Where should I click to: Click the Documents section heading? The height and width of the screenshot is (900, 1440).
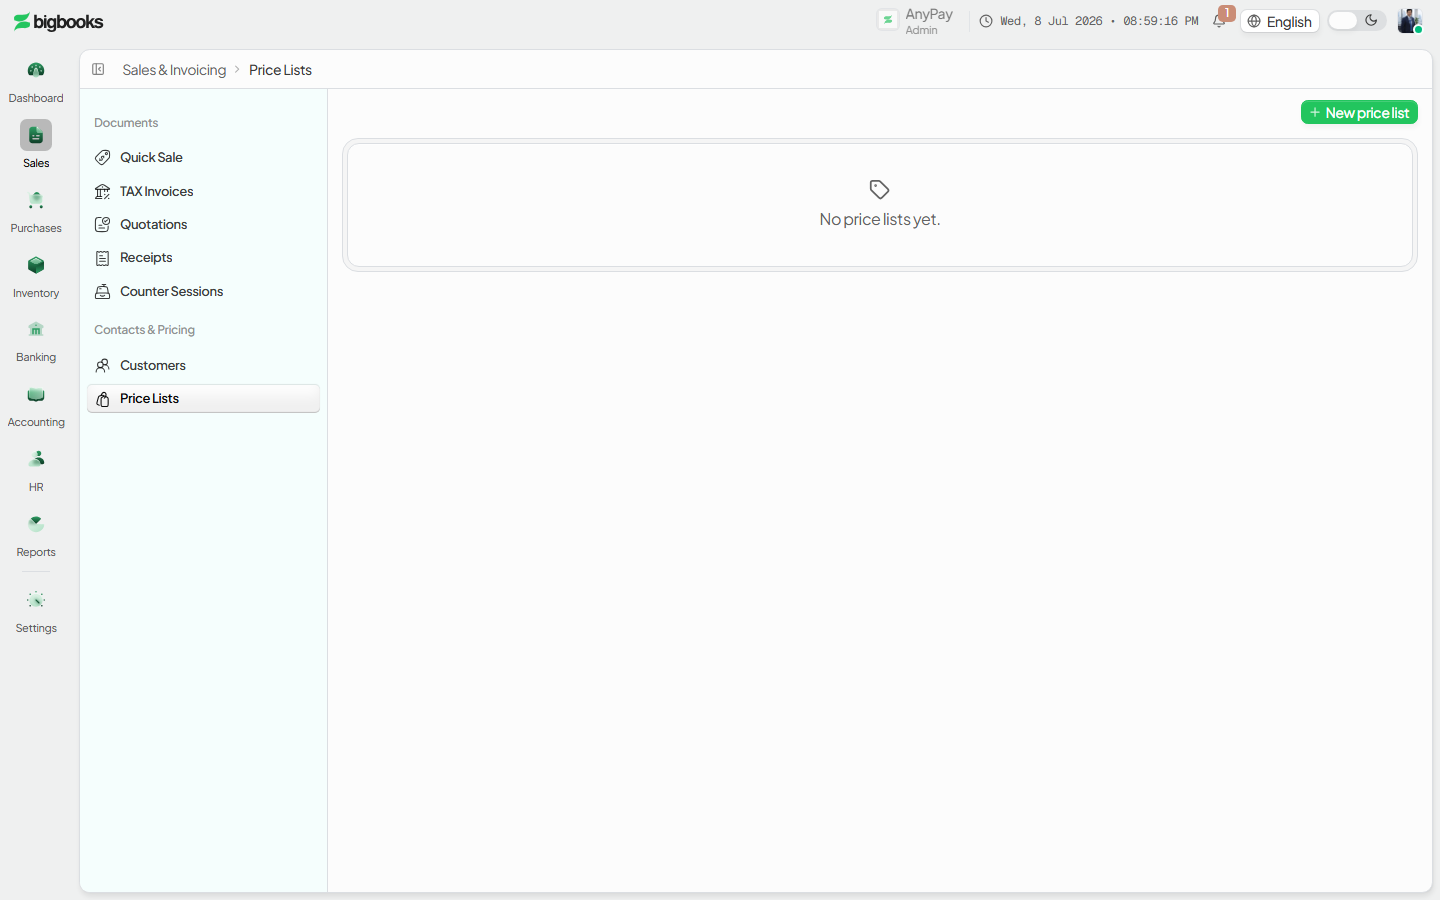pyautogui.click(x=126, y=123)
